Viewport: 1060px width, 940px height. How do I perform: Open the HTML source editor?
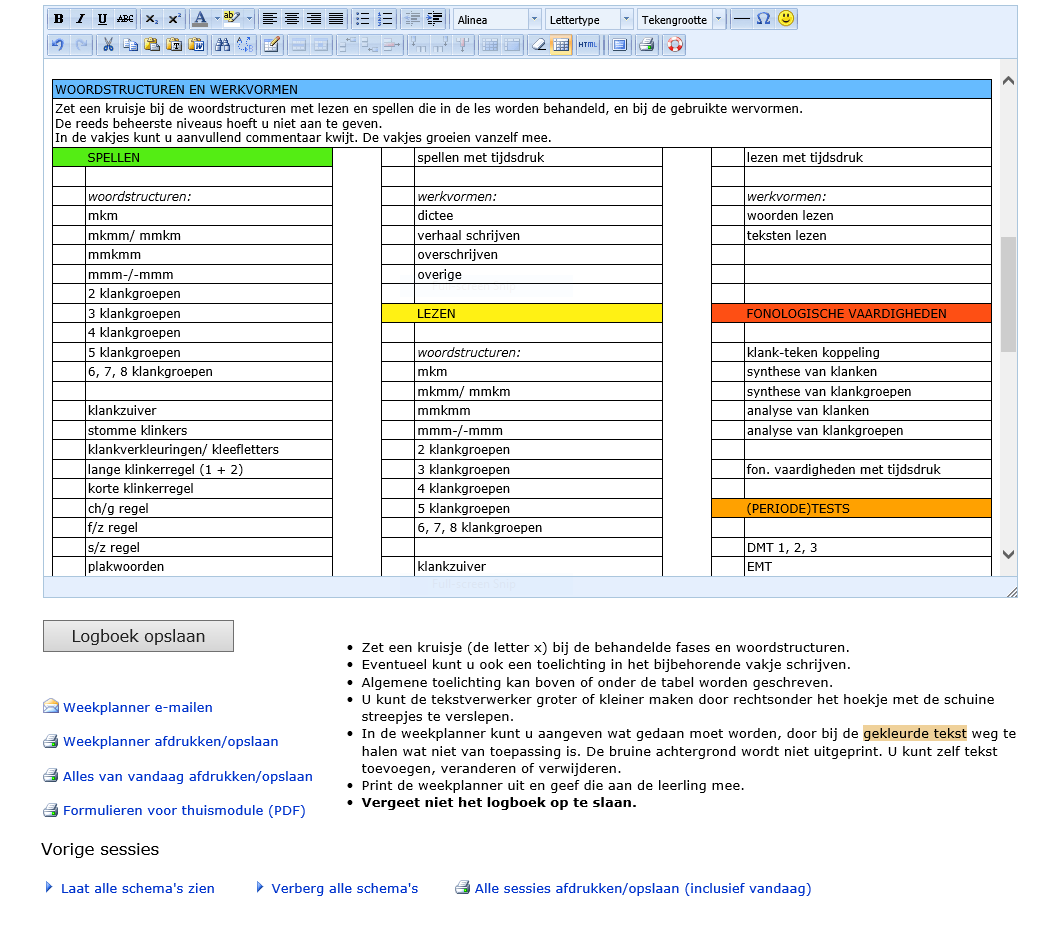[x=588, y=45]
